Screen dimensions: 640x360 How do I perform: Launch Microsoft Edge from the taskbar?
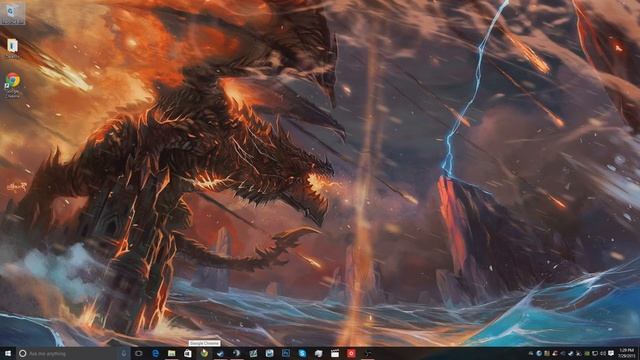[x=156, y=353]
